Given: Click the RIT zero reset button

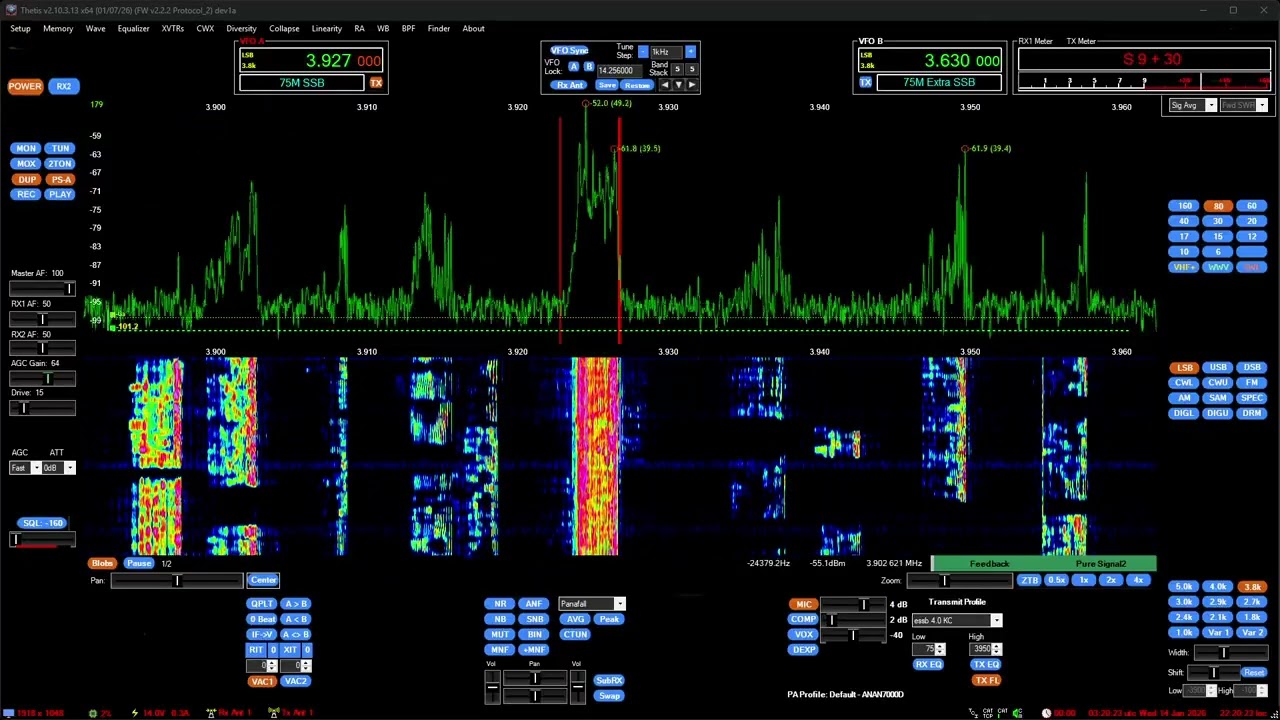Looking at the screenshot, I should point(273,650).
